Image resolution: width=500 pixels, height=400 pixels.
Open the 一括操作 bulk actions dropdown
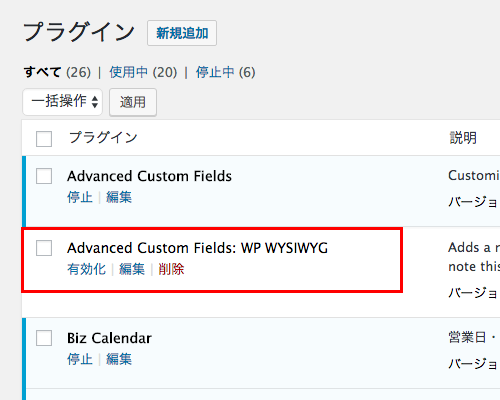62,102
